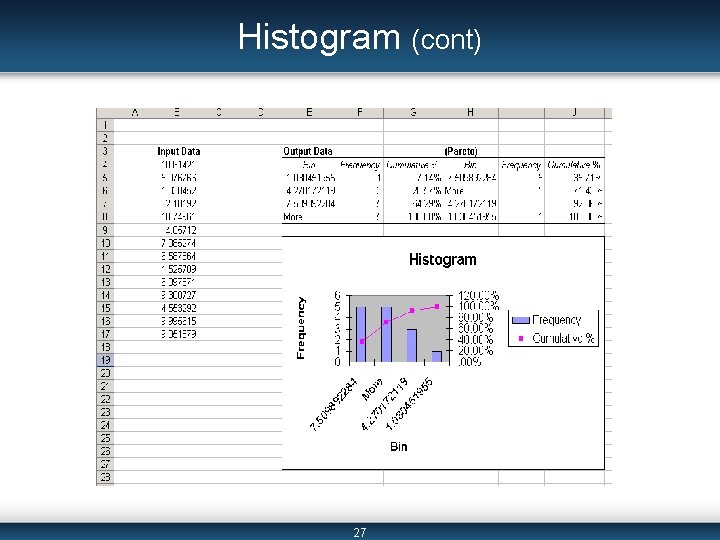Select the input data value in row 12
This screenshot has height=540, width=720.
pos(179,269)
